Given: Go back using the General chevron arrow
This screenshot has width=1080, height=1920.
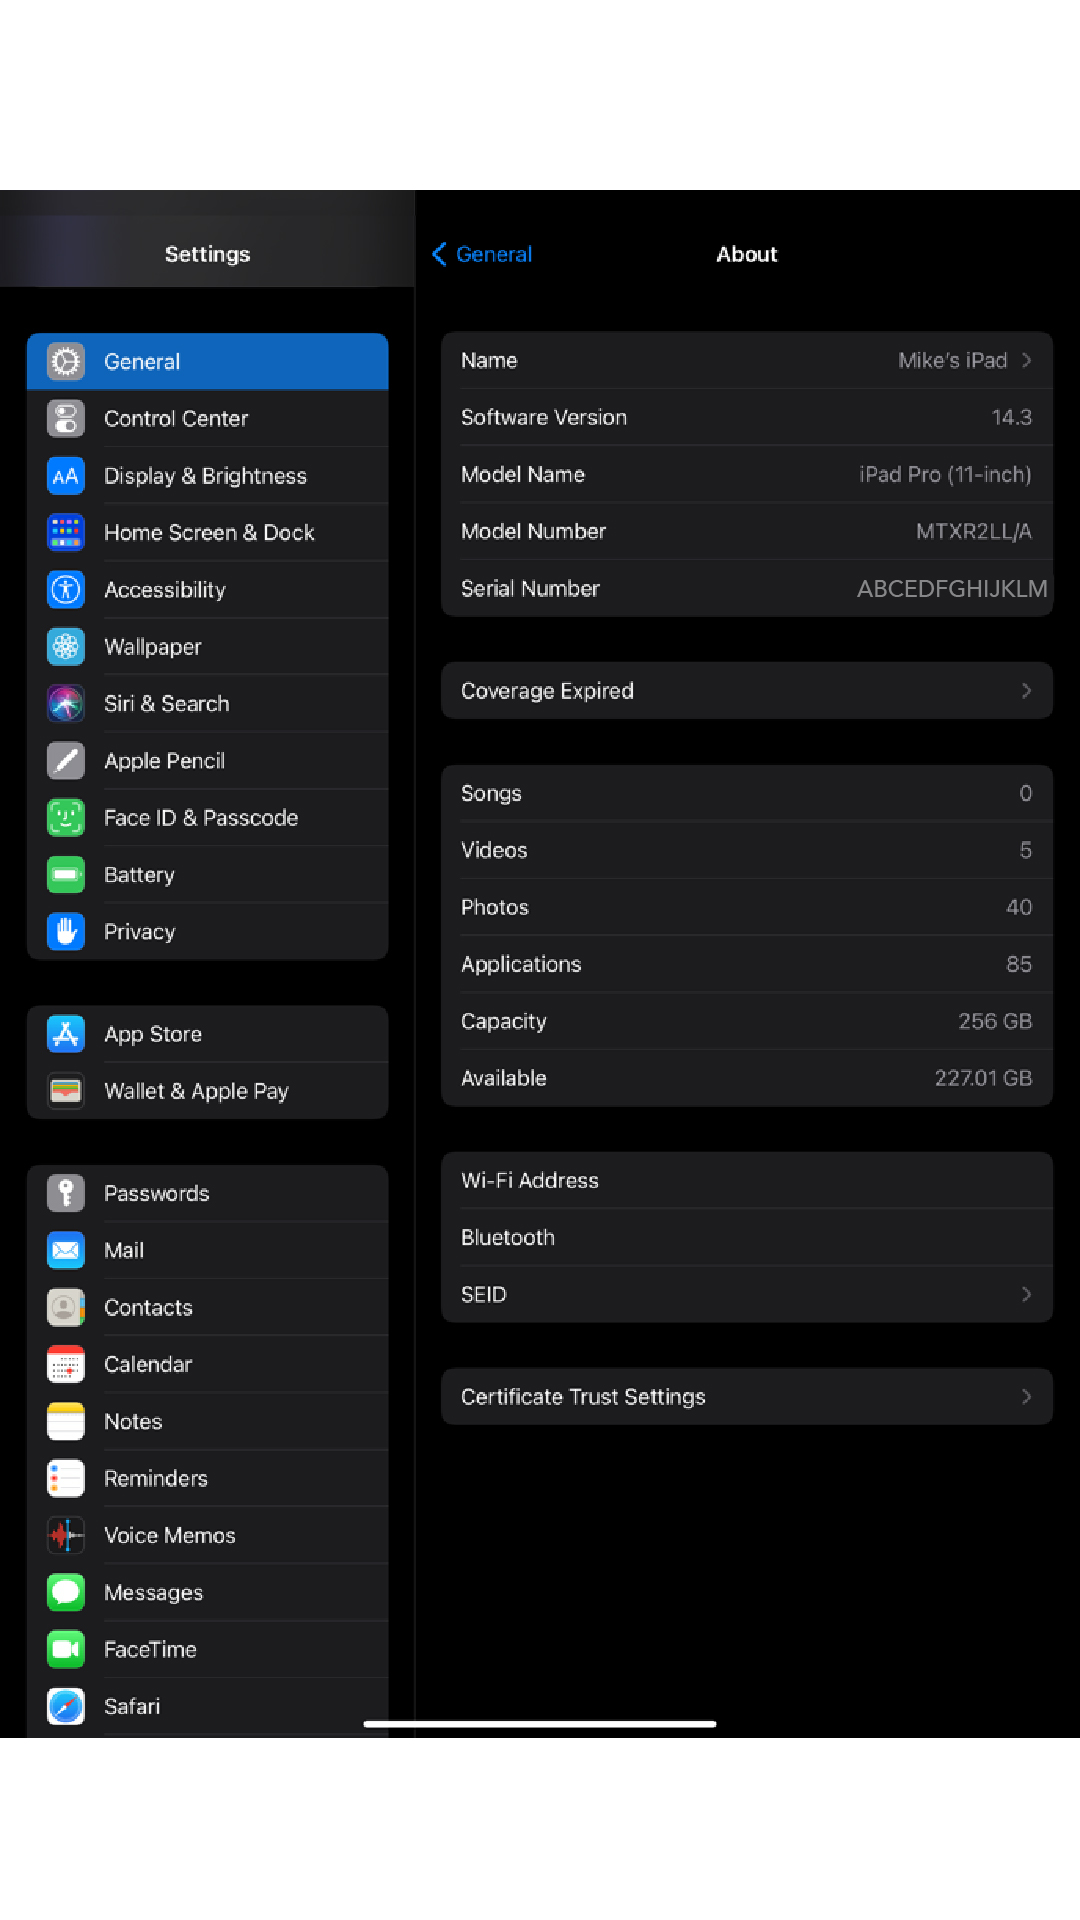Looking at the screenshot, I should point(439,254).
